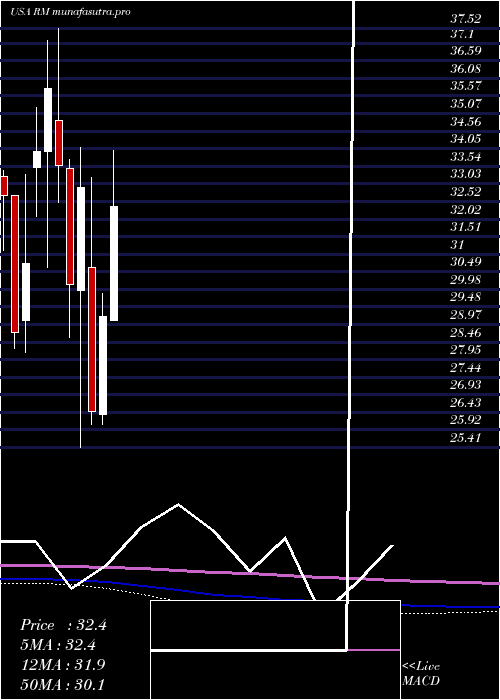Click the 36.08 price axis label

pyautogui.click(x=466, y=69)
